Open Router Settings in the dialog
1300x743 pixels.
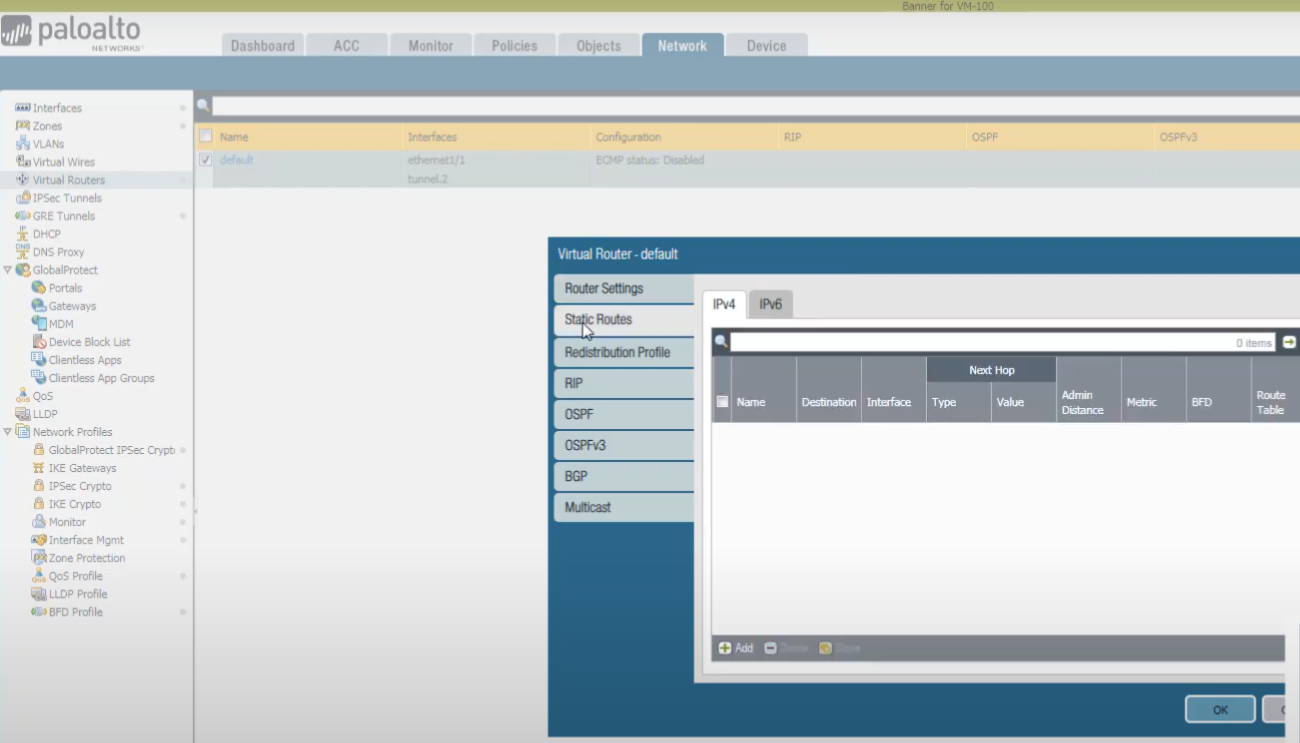[x=623, y=289]
